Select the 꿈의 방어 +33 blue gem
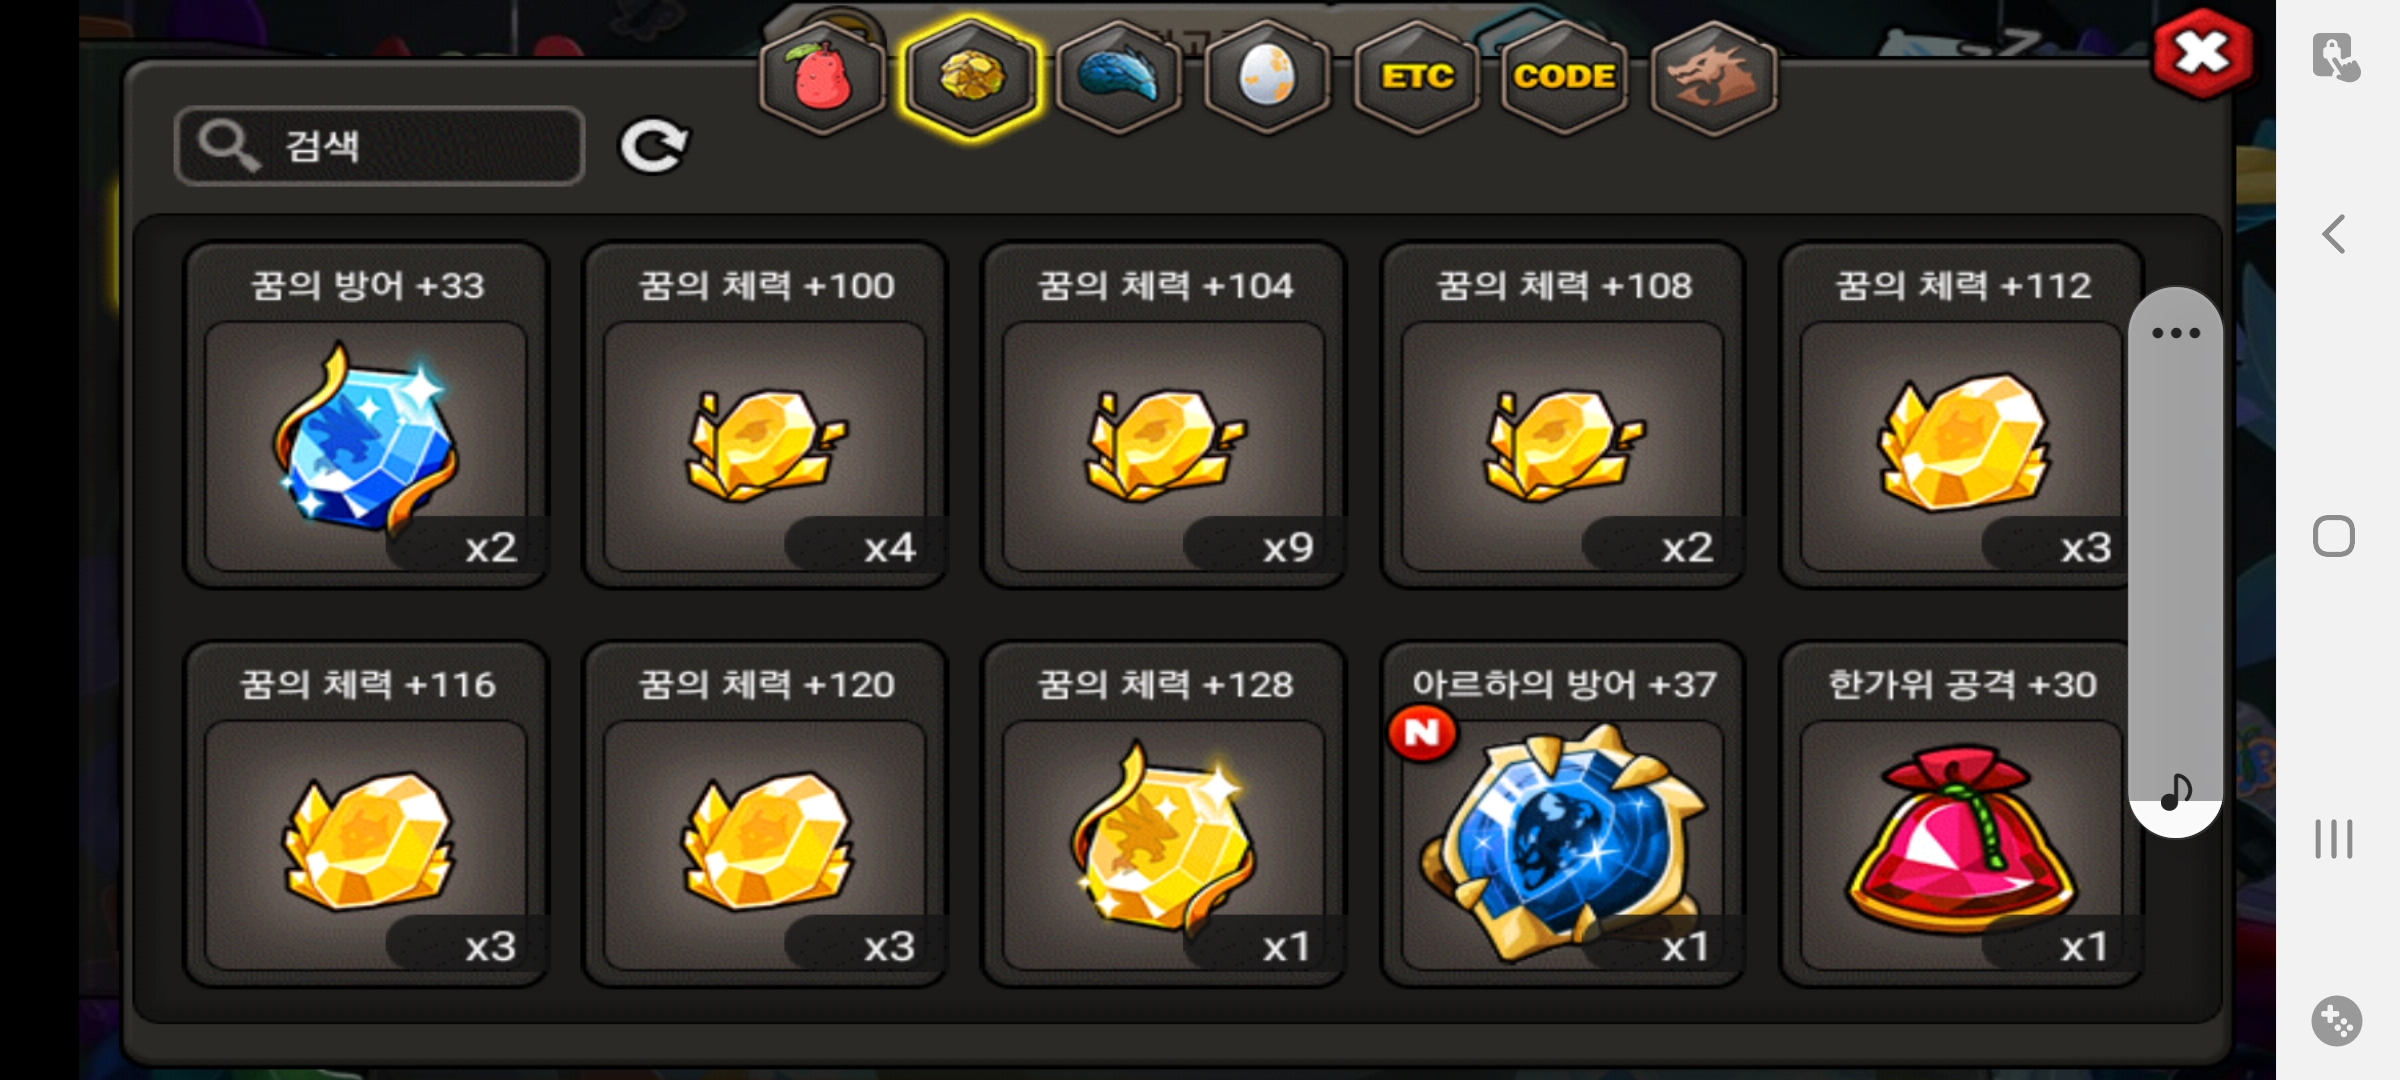Image resolution: width=2400 pixels, height=1080 pixels. 366,415
